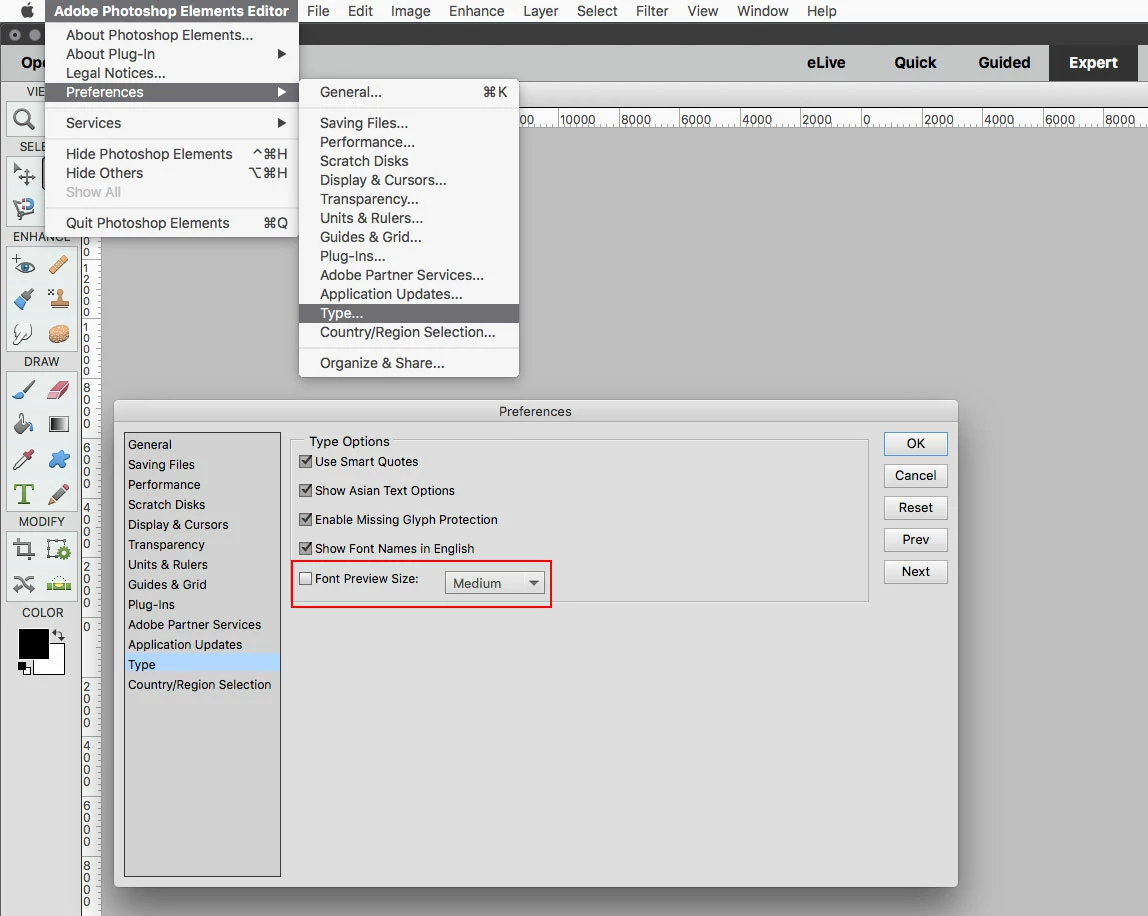Open the Enhance menu
1148x916 pixels.
pyautogui.click(x=477, y=11)
